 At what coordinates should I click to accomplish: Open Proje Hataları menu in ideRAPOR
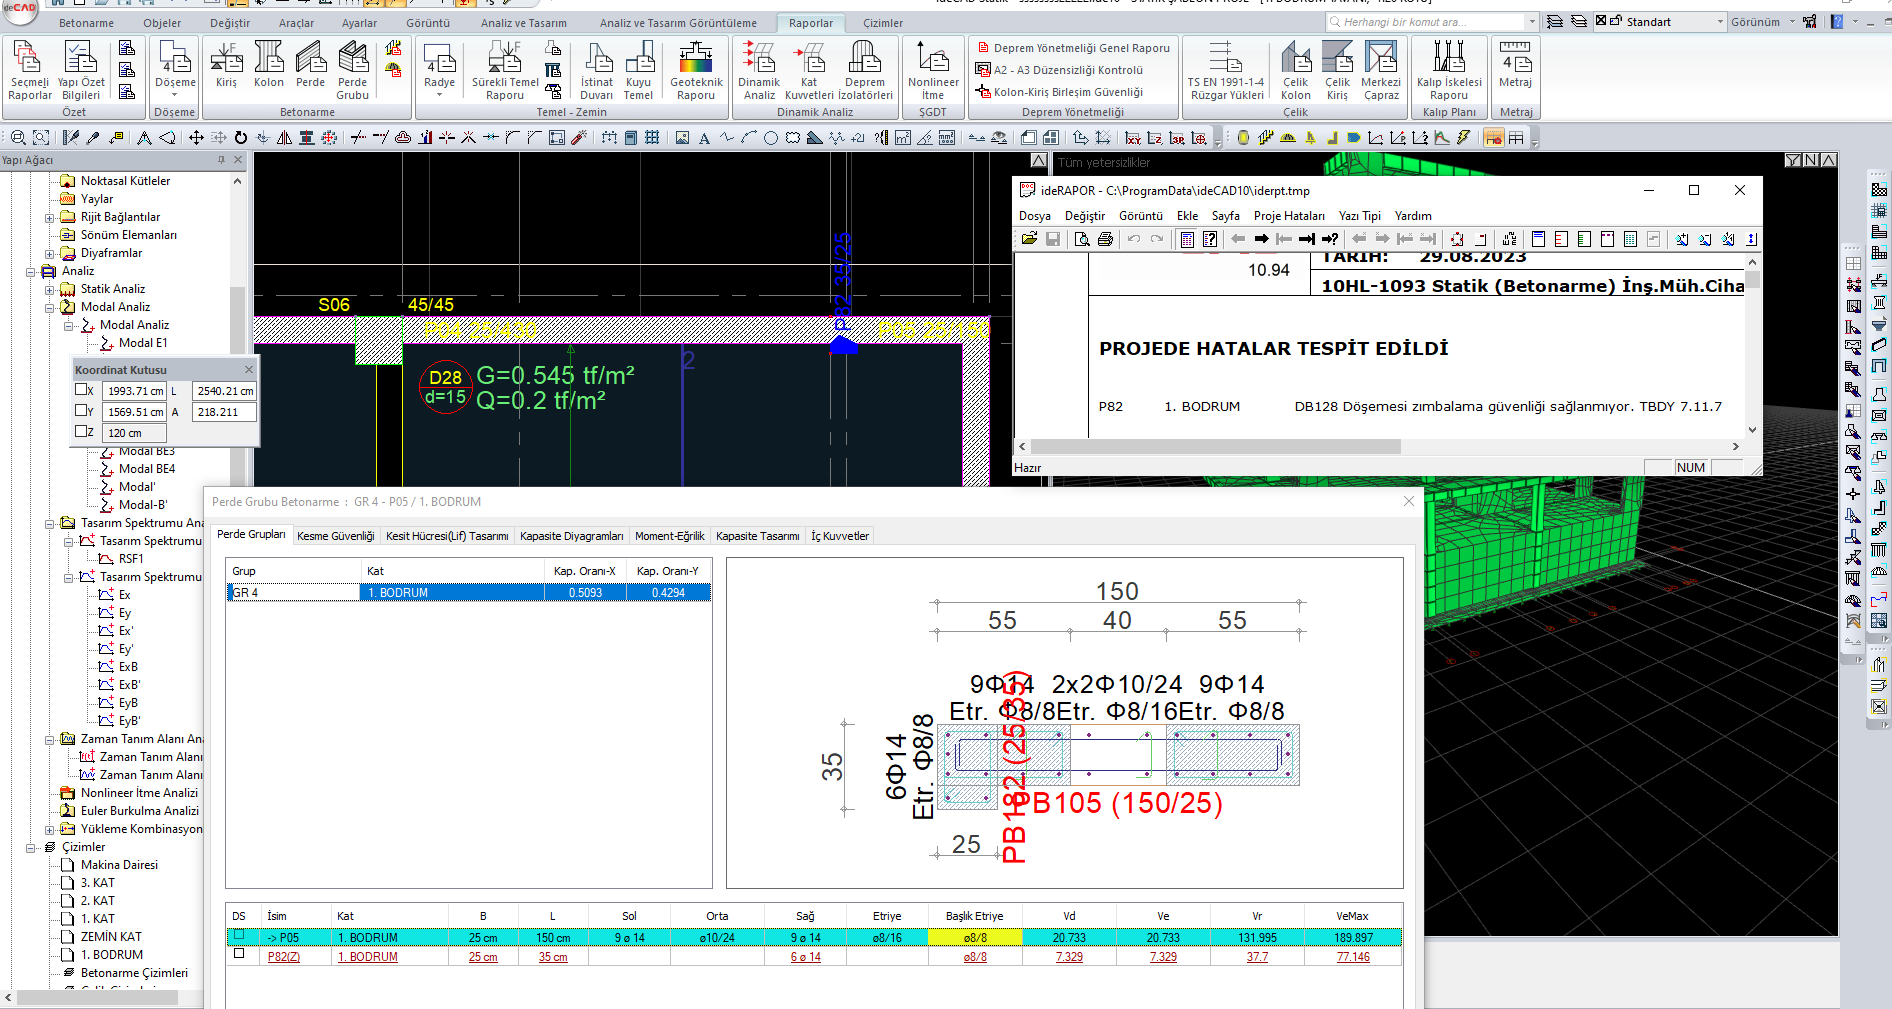coord(1289,216)
